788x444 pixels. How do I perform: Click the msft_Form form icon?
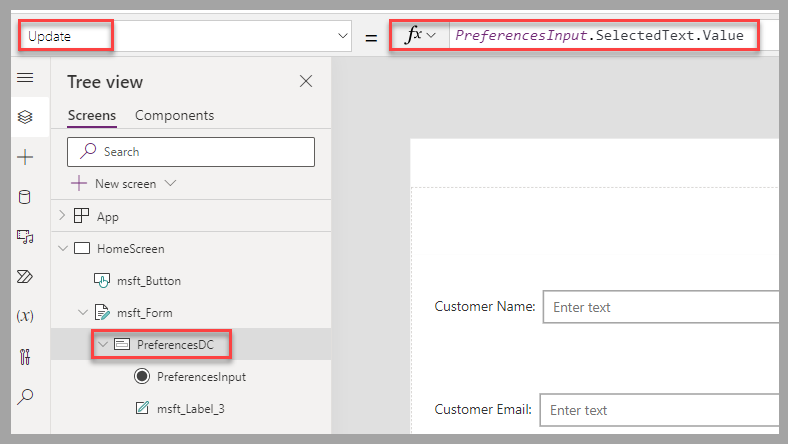[102, 312]
